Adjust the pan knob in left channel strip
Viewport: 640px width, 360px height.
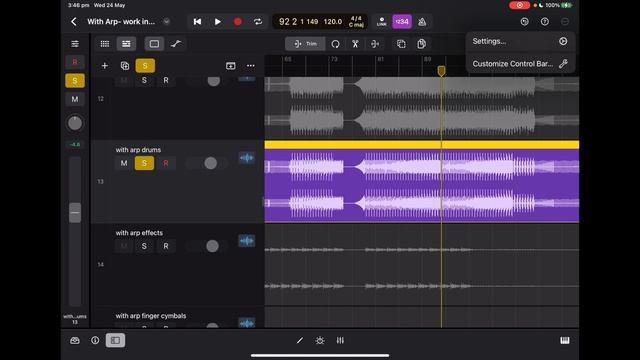[75, 123]
